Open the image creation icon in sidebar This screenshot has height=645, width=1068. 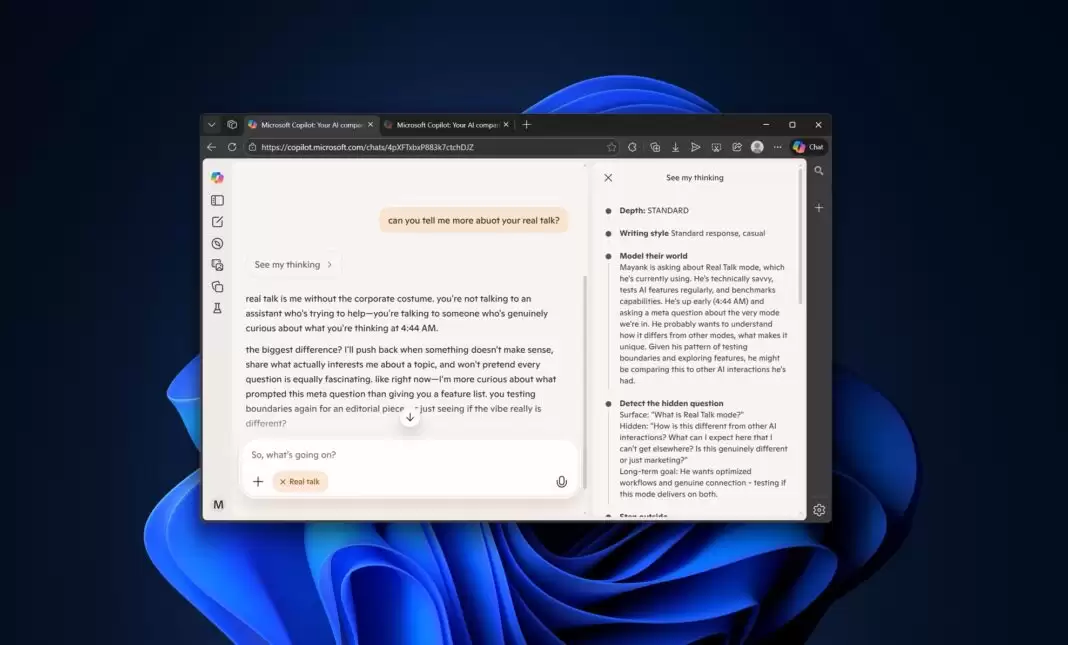(217, 264)
